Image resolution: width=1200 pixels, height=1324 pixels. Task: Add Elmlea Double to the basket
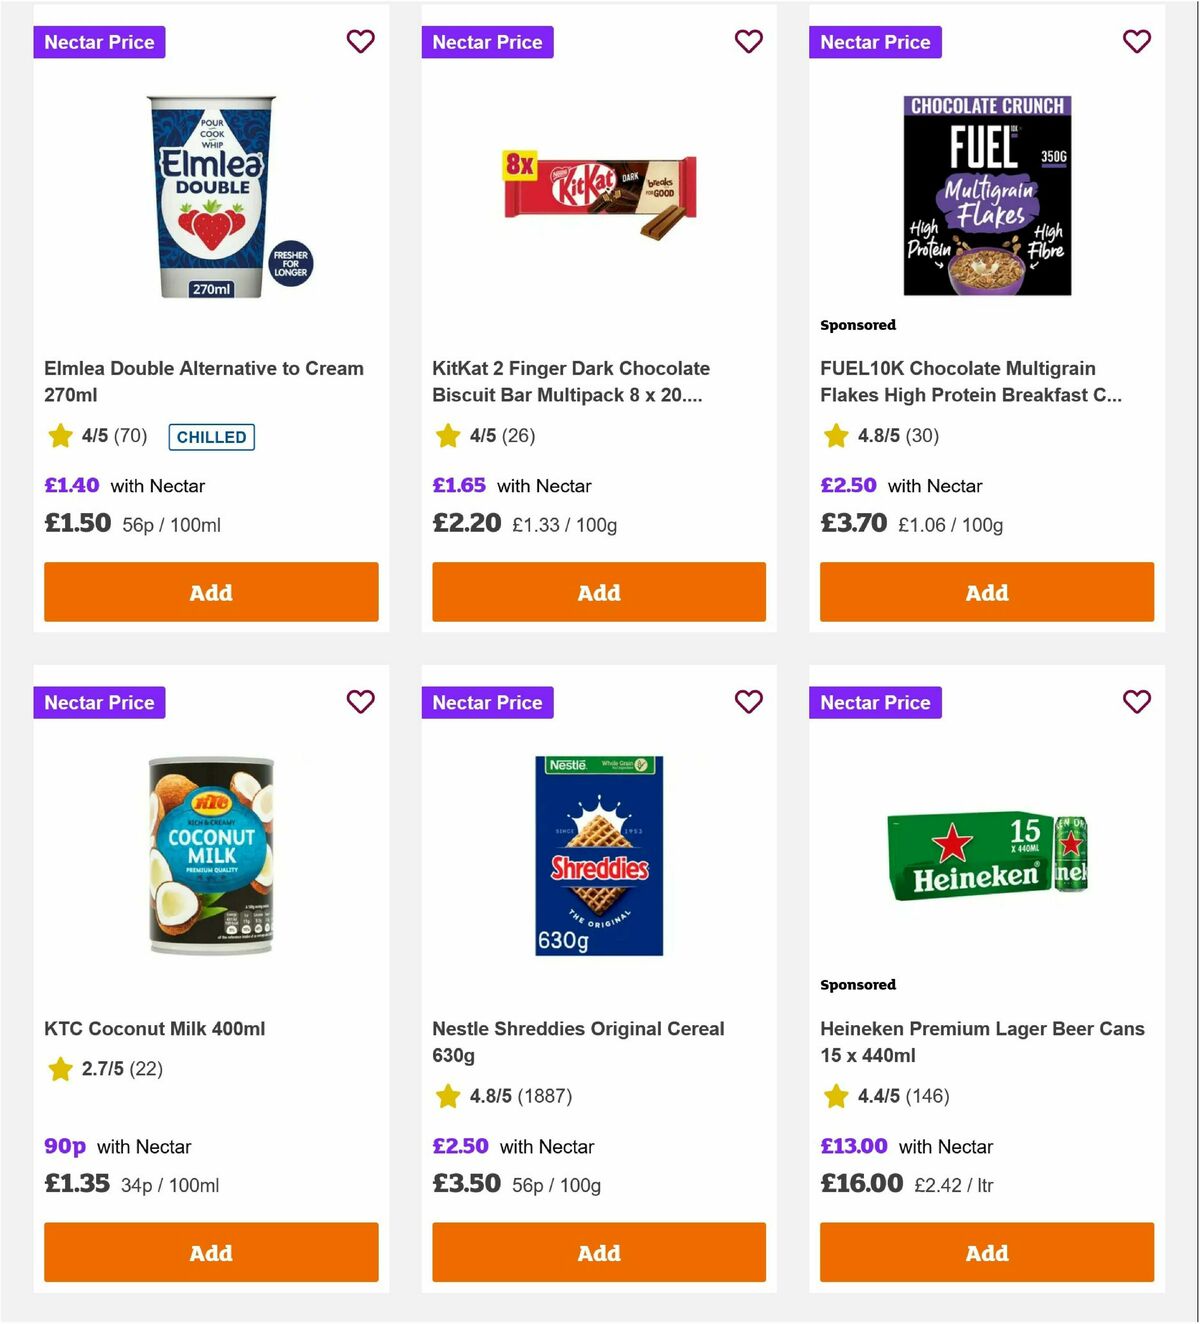coord(211,592)
